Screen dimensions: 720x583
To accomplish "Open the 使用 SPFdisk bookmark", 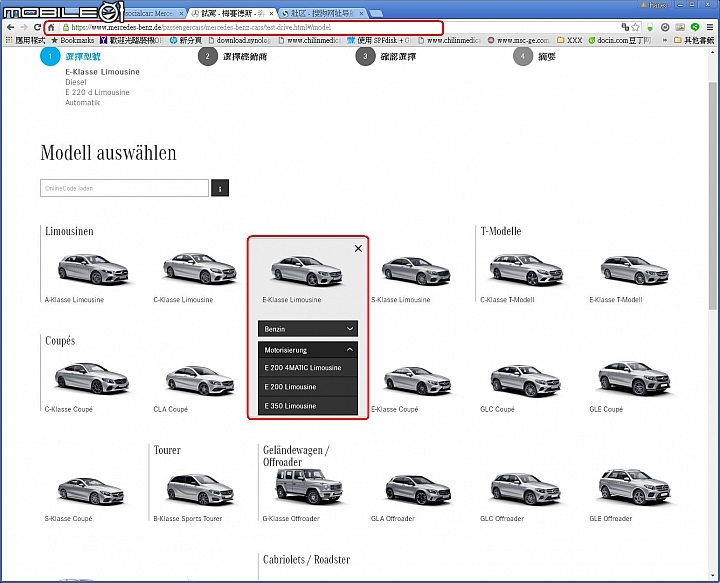I will tap(379, 40).
